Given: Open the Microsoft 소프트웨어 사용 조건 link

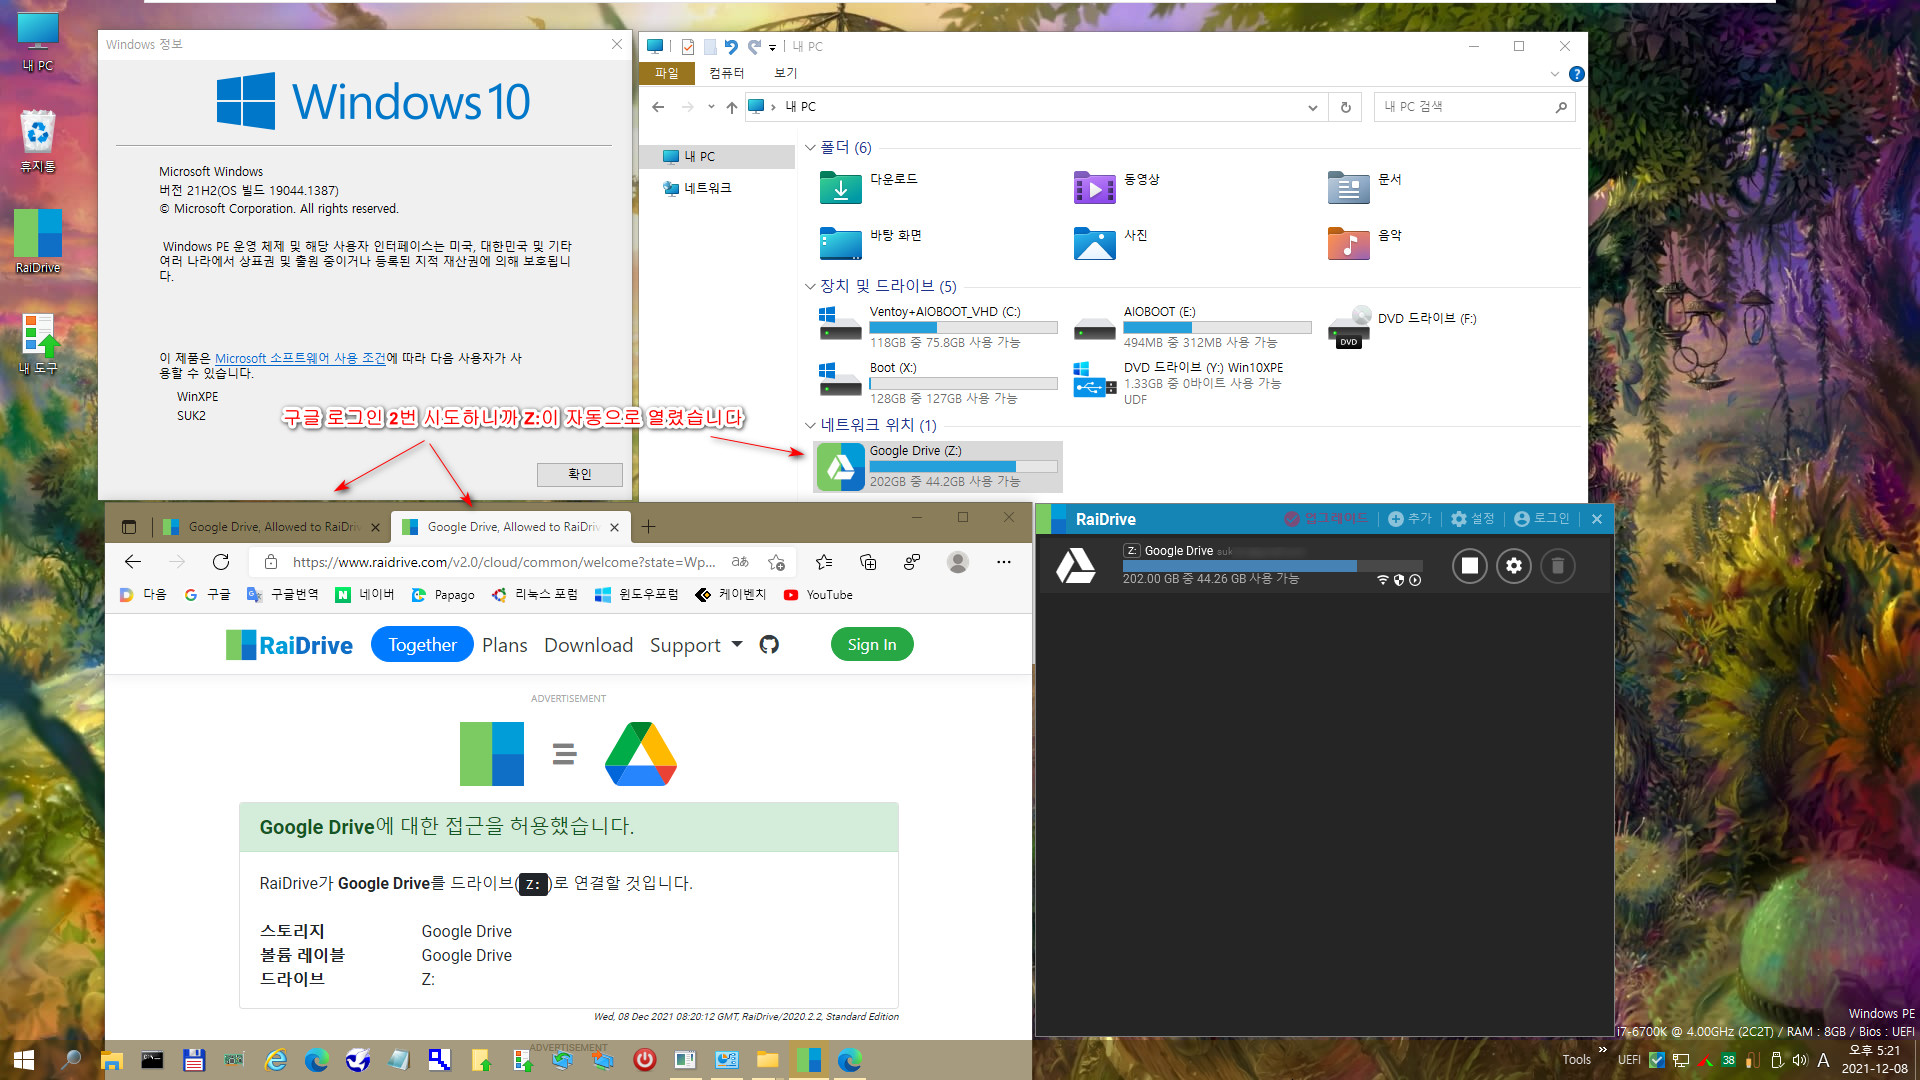Looking at the screenshot, I should [x=300, y=358].
